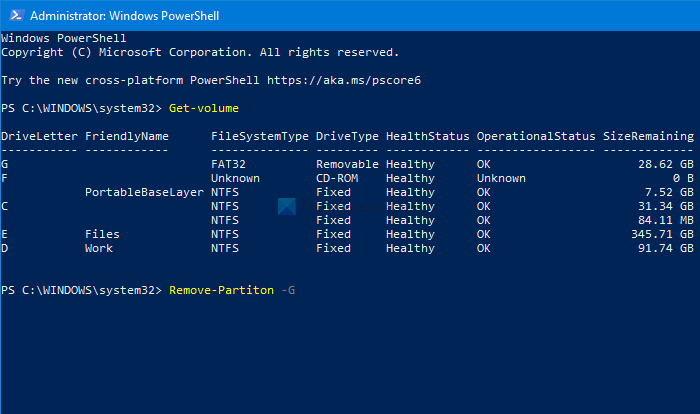Click the Work volume name for drive D

click(99, 248)
